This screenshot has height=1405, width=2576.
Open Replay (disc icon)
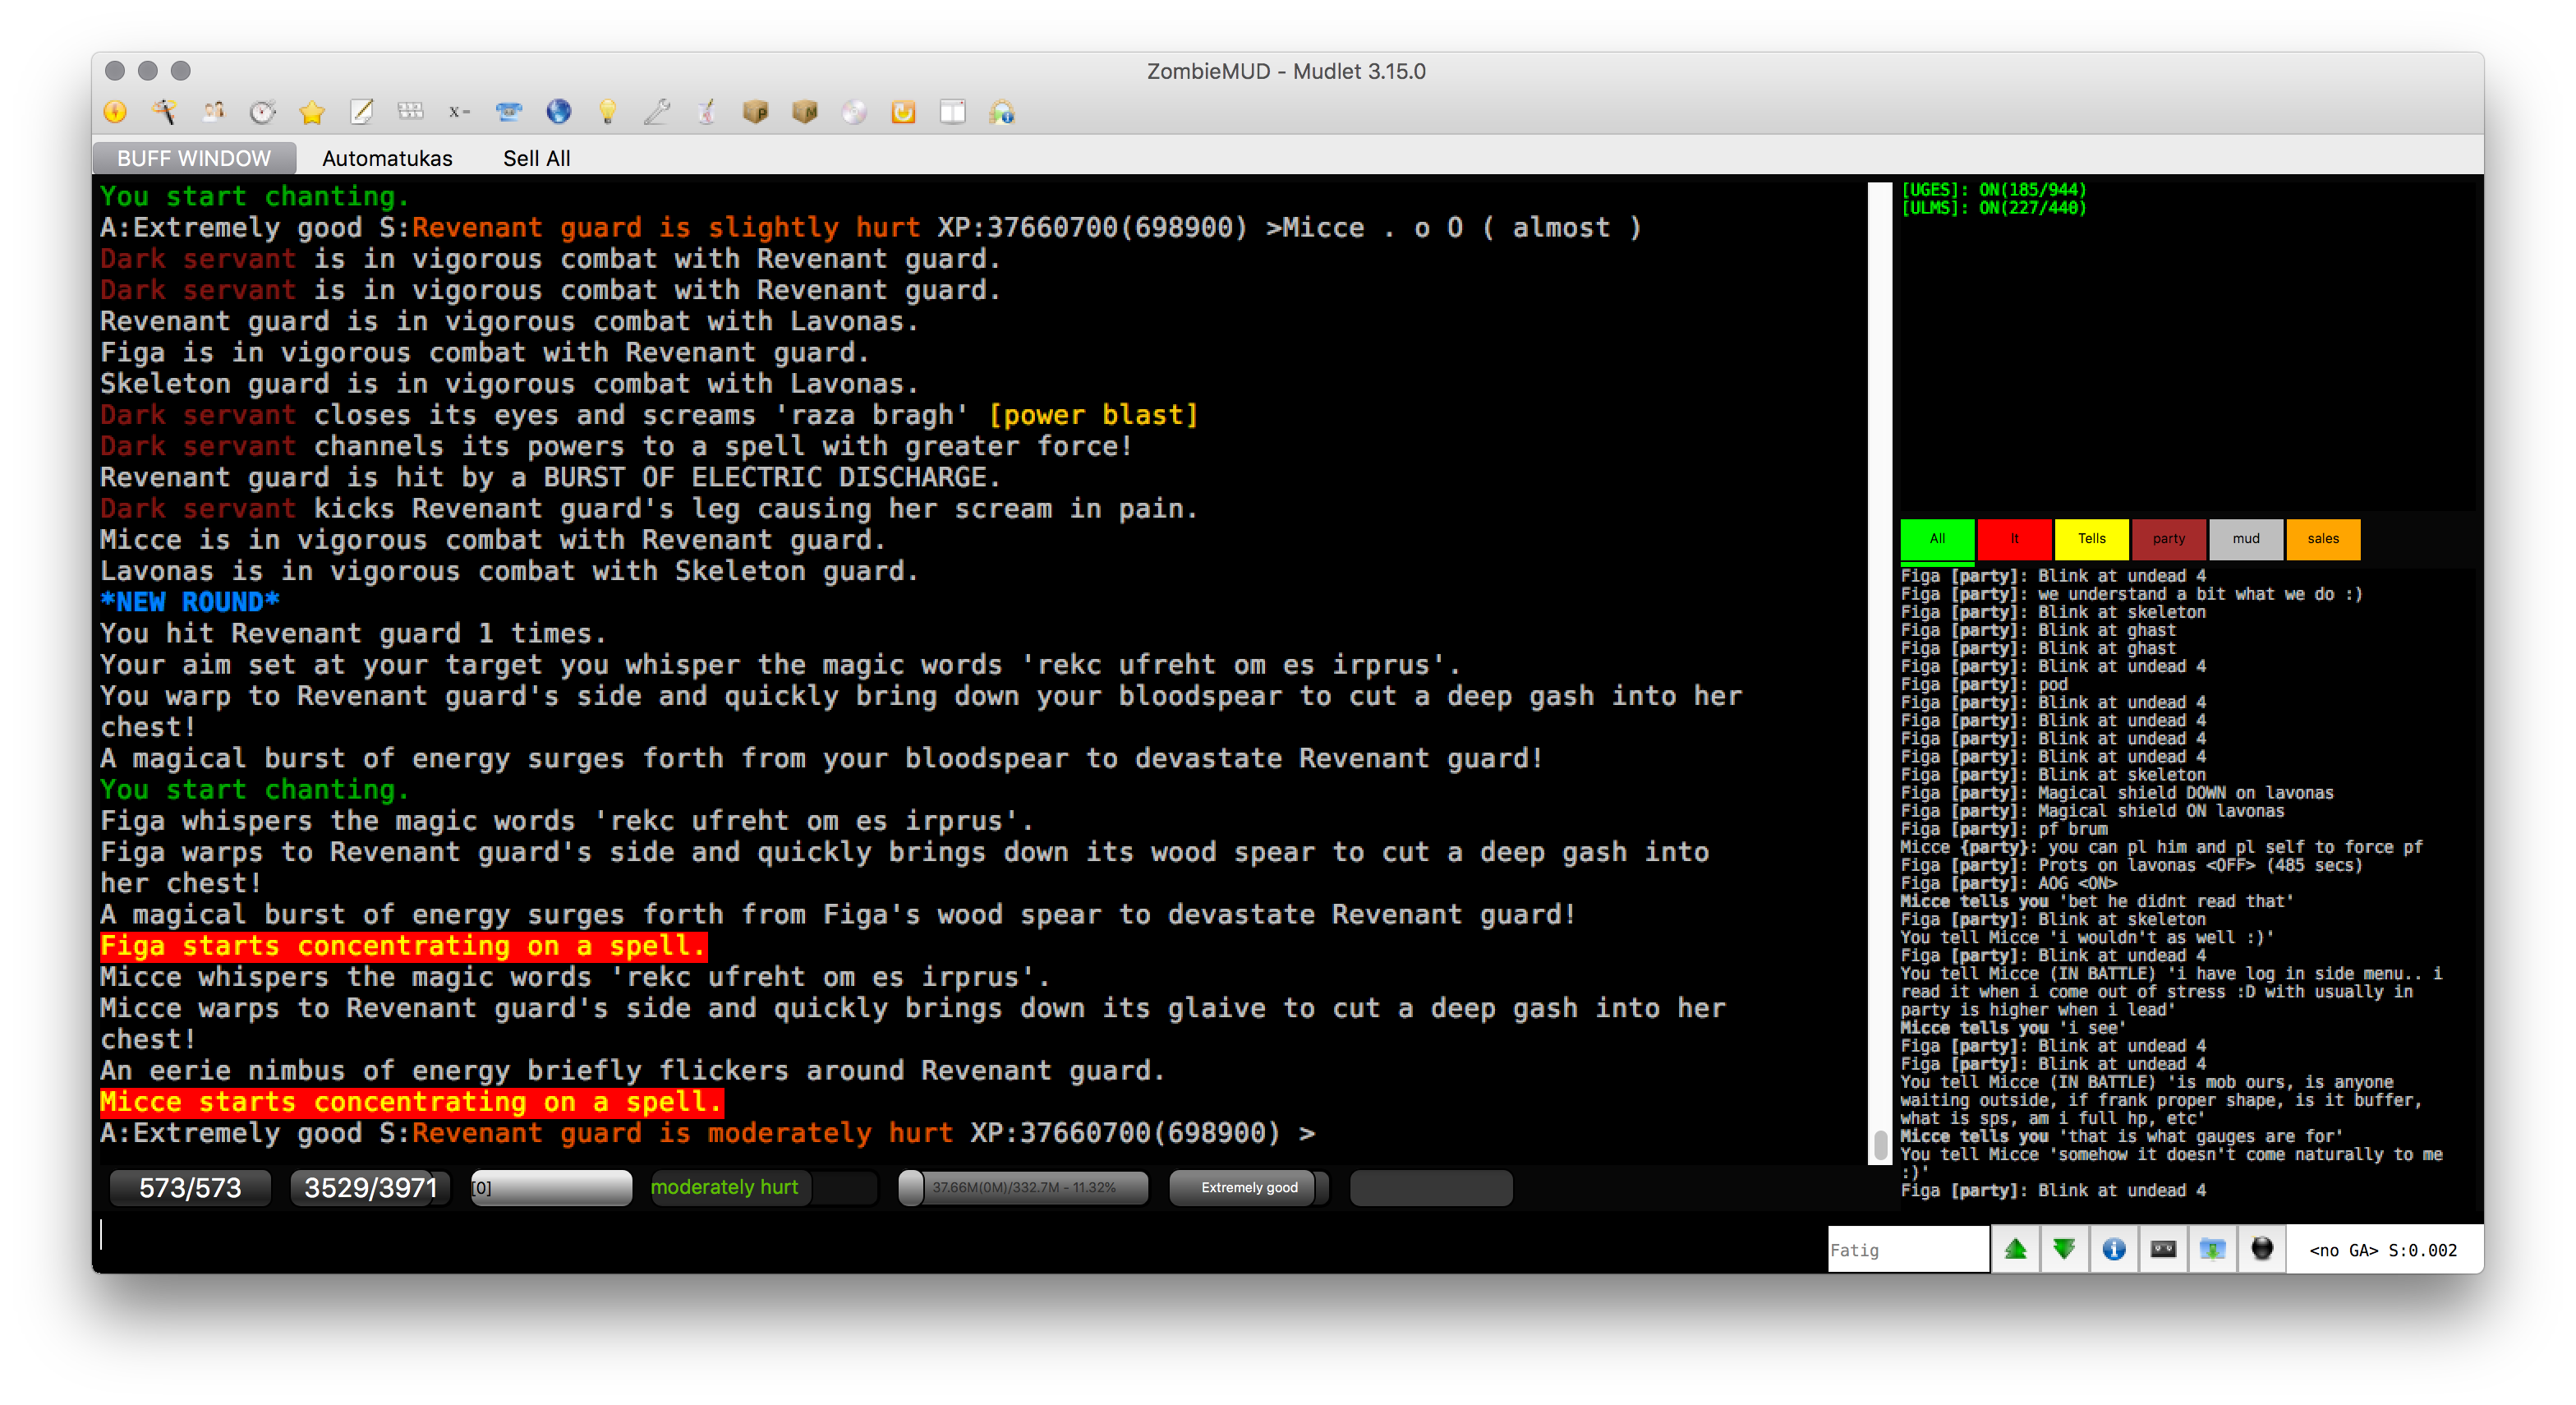[854, 112]
